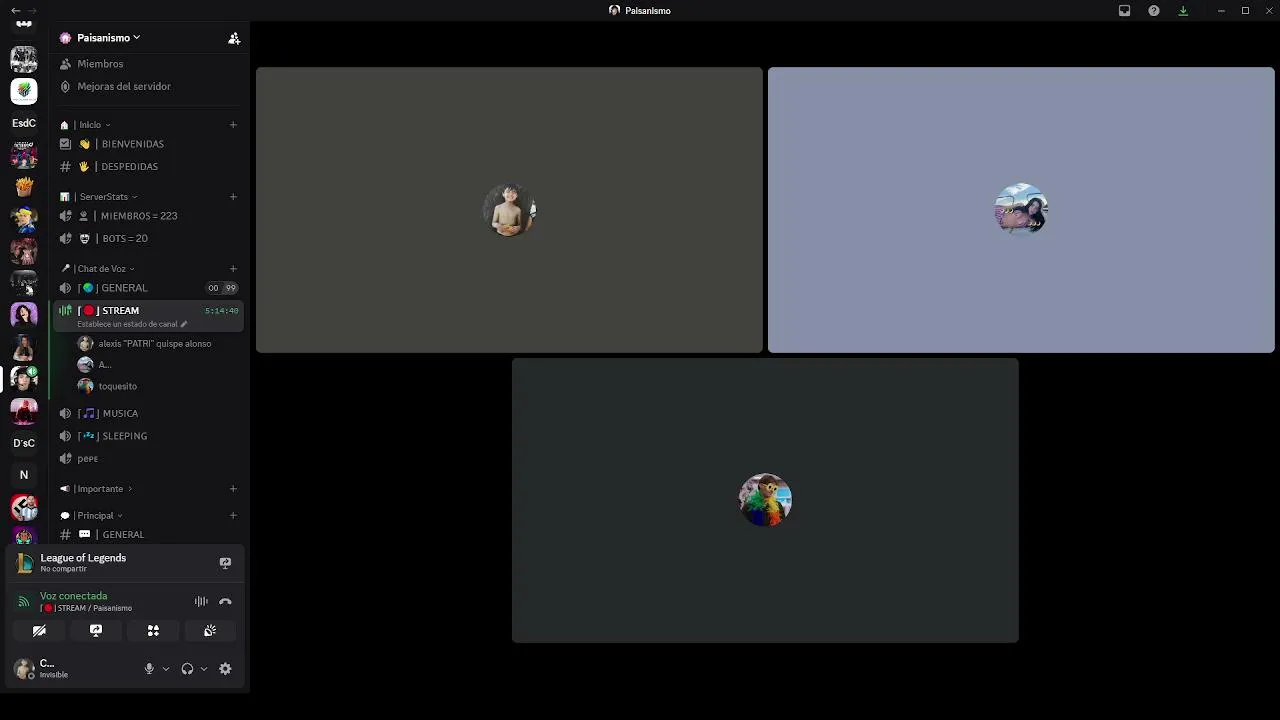
Task: Open the headphones output options arrow
Action: tap(204, 669)
